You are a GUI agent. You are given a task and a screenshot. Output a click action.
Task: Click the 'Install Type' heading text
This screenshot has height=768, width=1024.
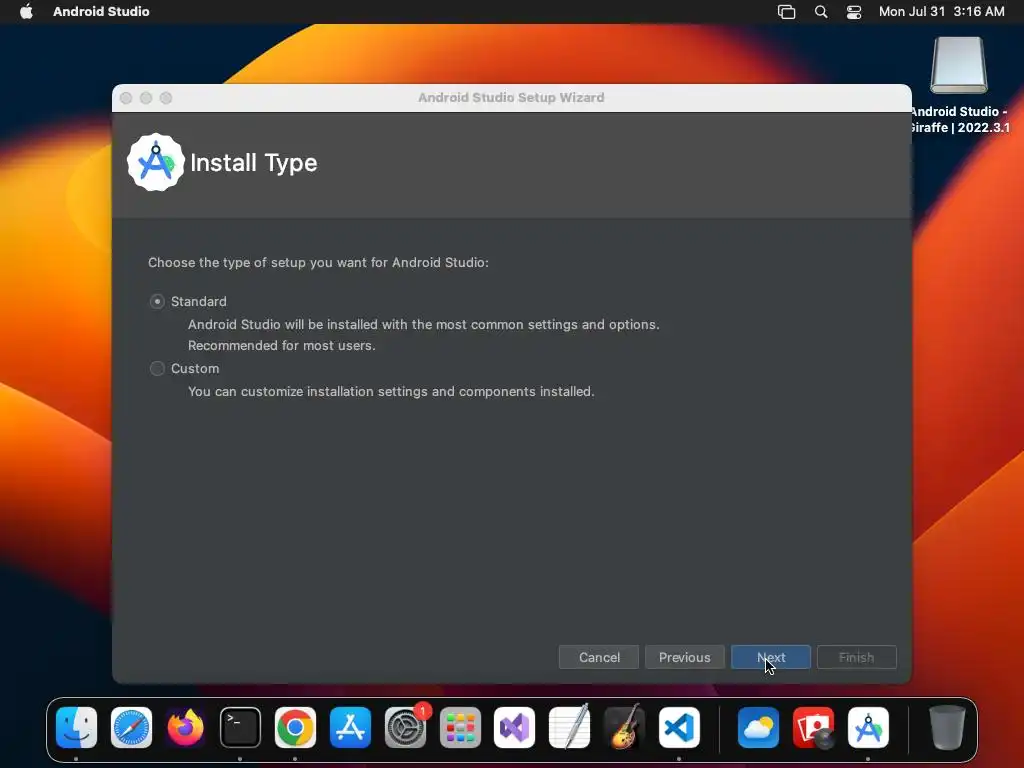[253, 163]
